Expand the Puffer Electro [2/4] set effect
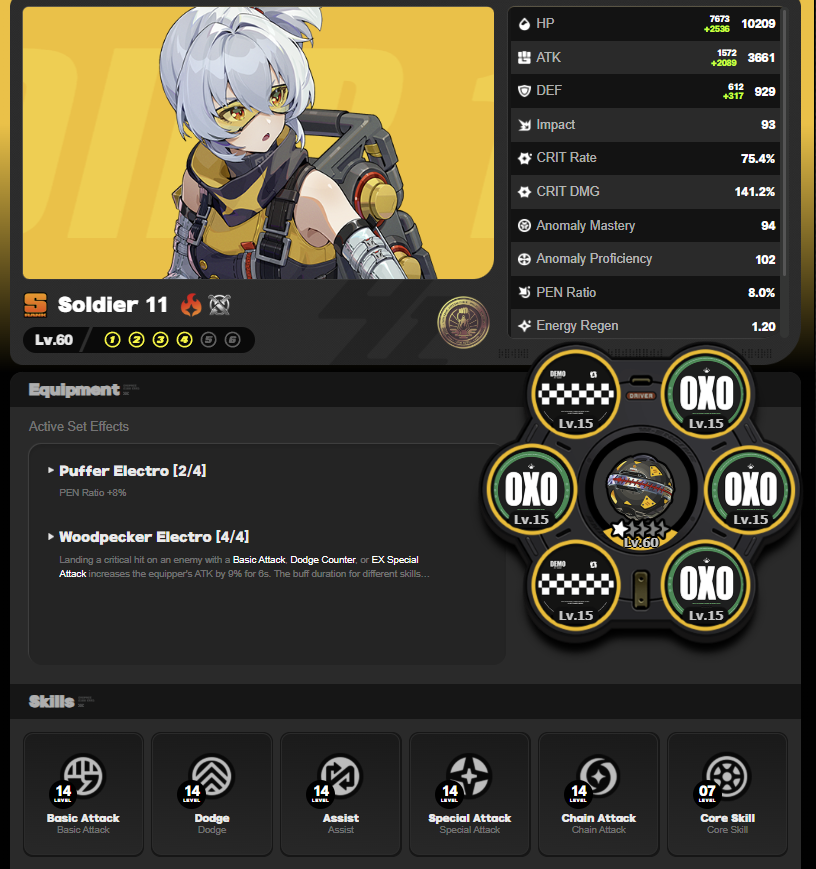 (132, 471)
